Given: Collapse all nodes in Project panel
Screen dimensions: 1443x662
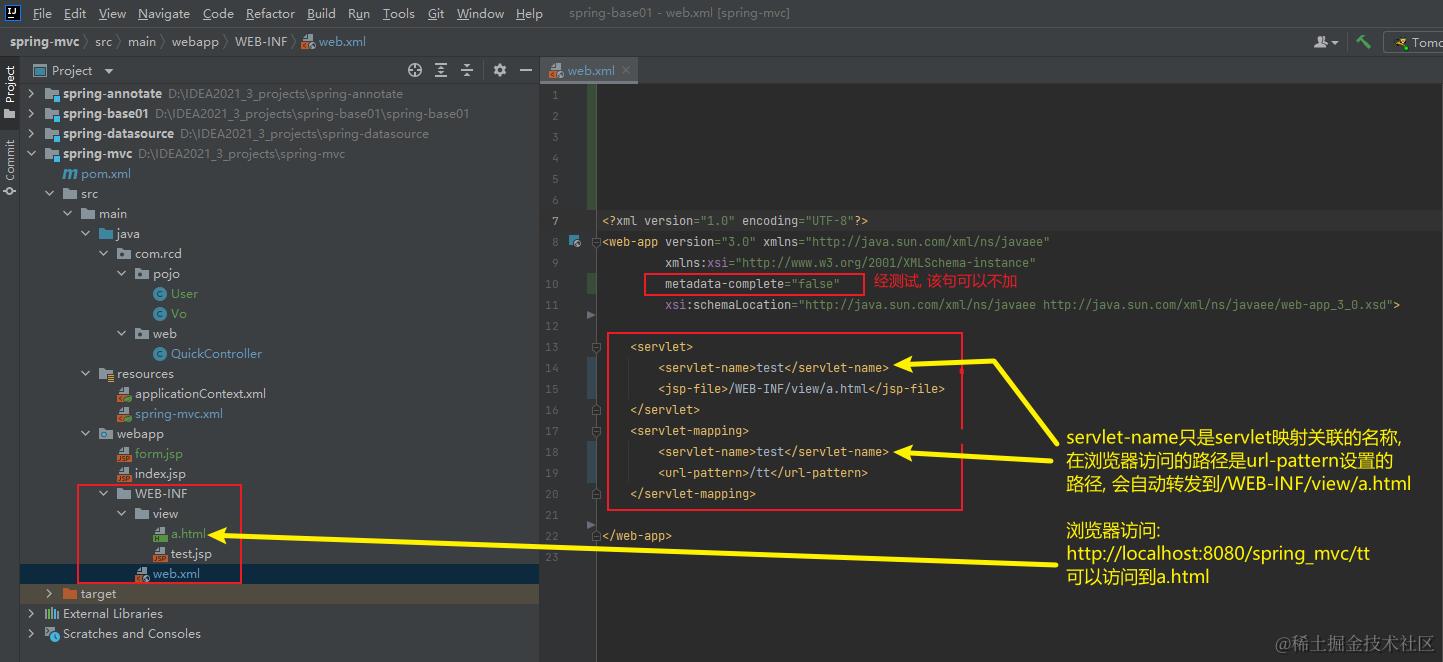Looking at the screenshot, I should pos(467,70).
